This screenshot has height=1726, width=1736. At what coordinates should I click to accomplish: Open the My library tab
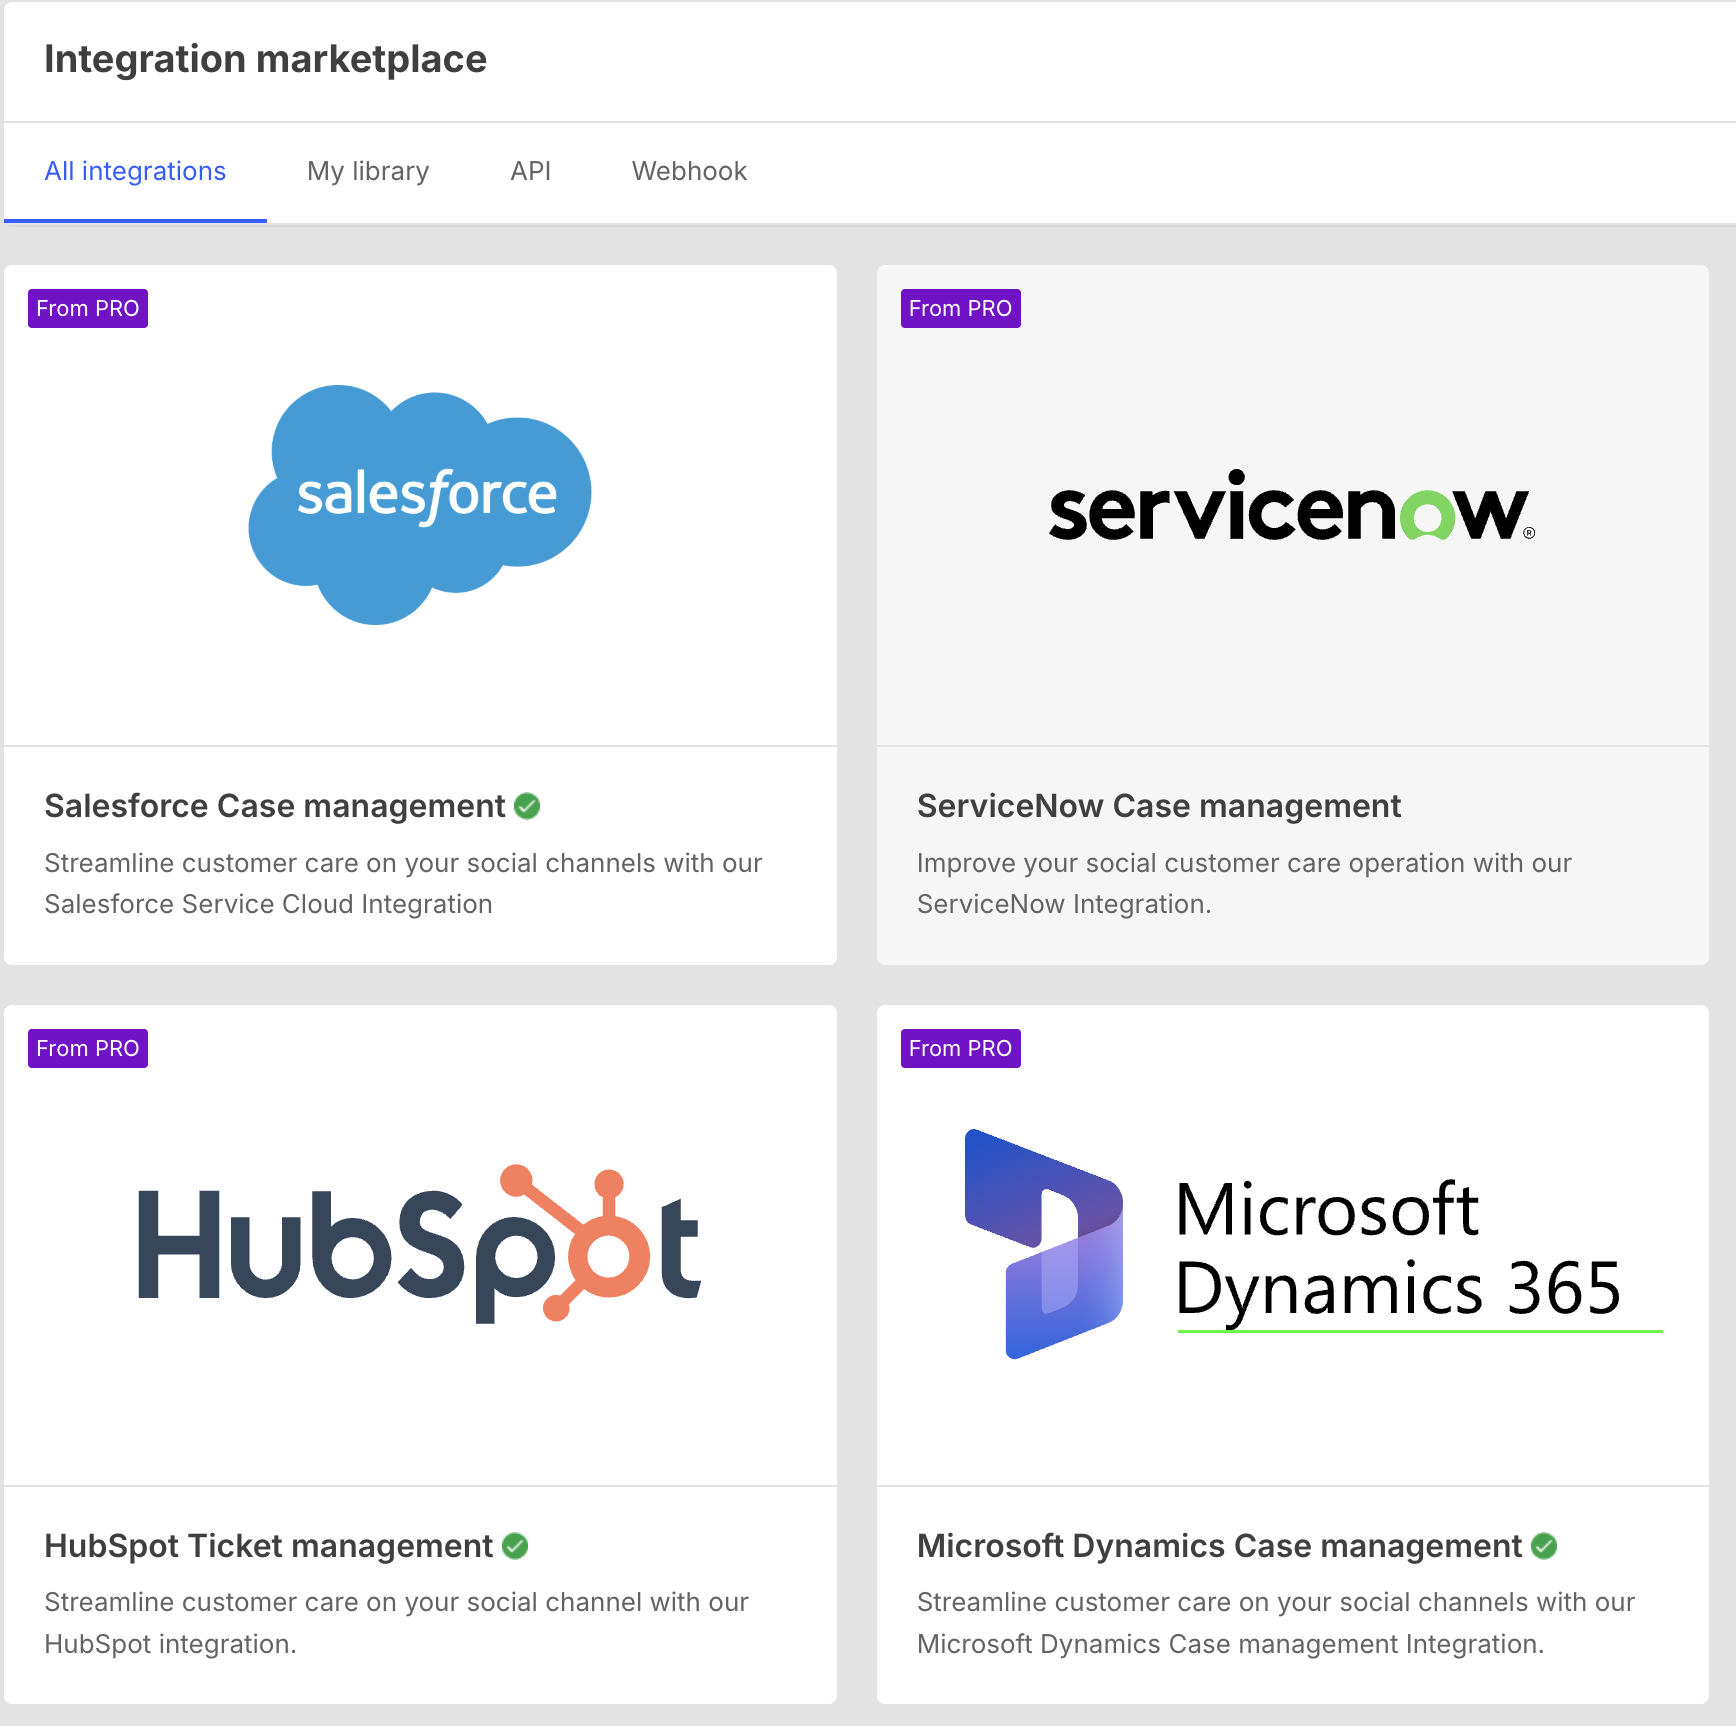click(x=368, y=171)
